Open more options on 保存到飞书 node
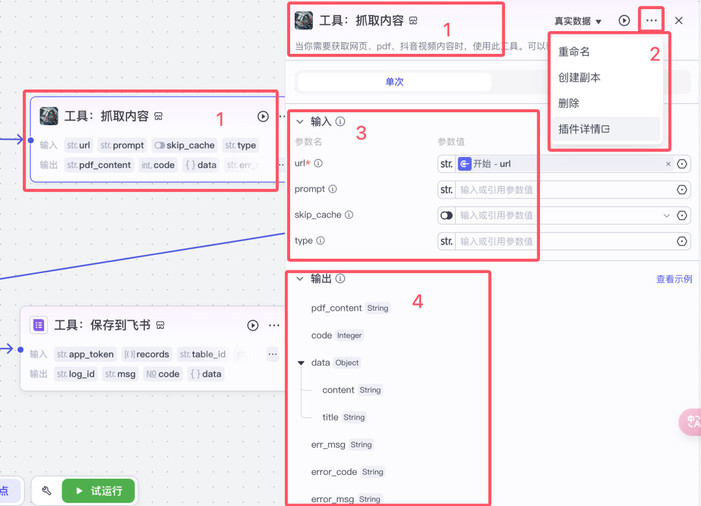The width and height of the screenshot is (701, 506). click(x=274, y=325)
